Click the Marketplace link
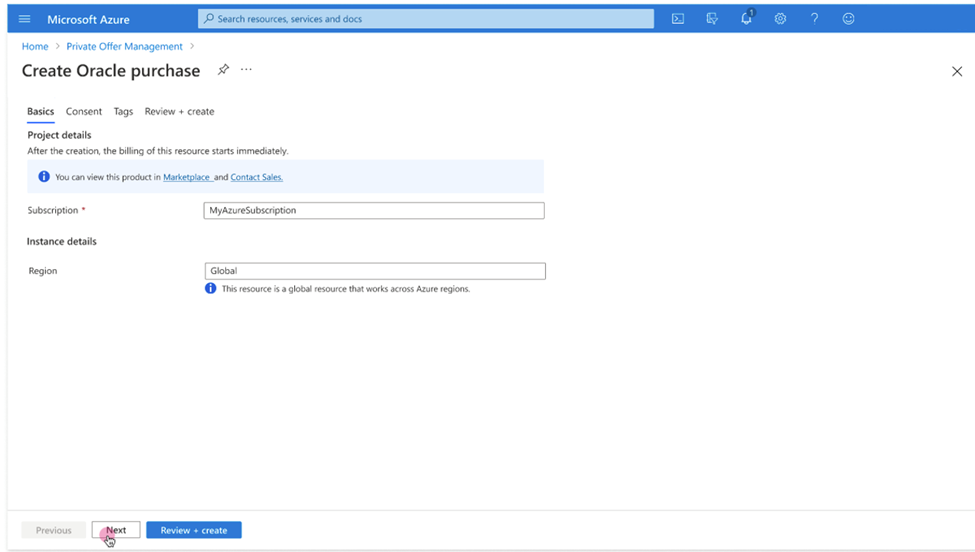 coord(186,177)
